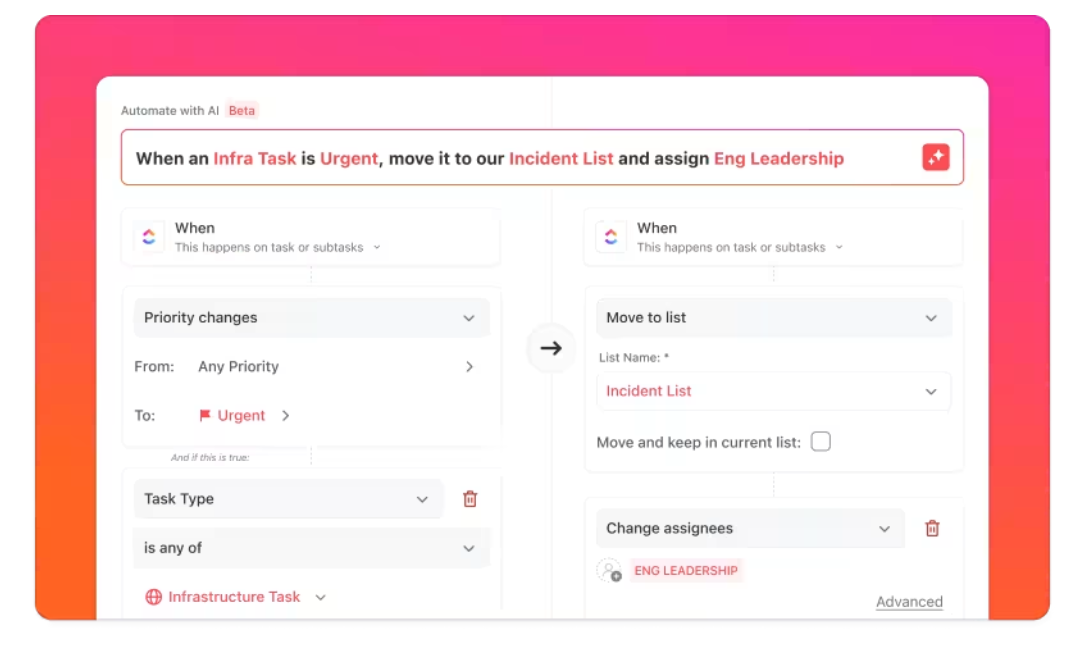Enable 'Move and keep in current list'
Image resolution: width=1076 pixels, height=645 pixels.
click(x=821, y=441)
